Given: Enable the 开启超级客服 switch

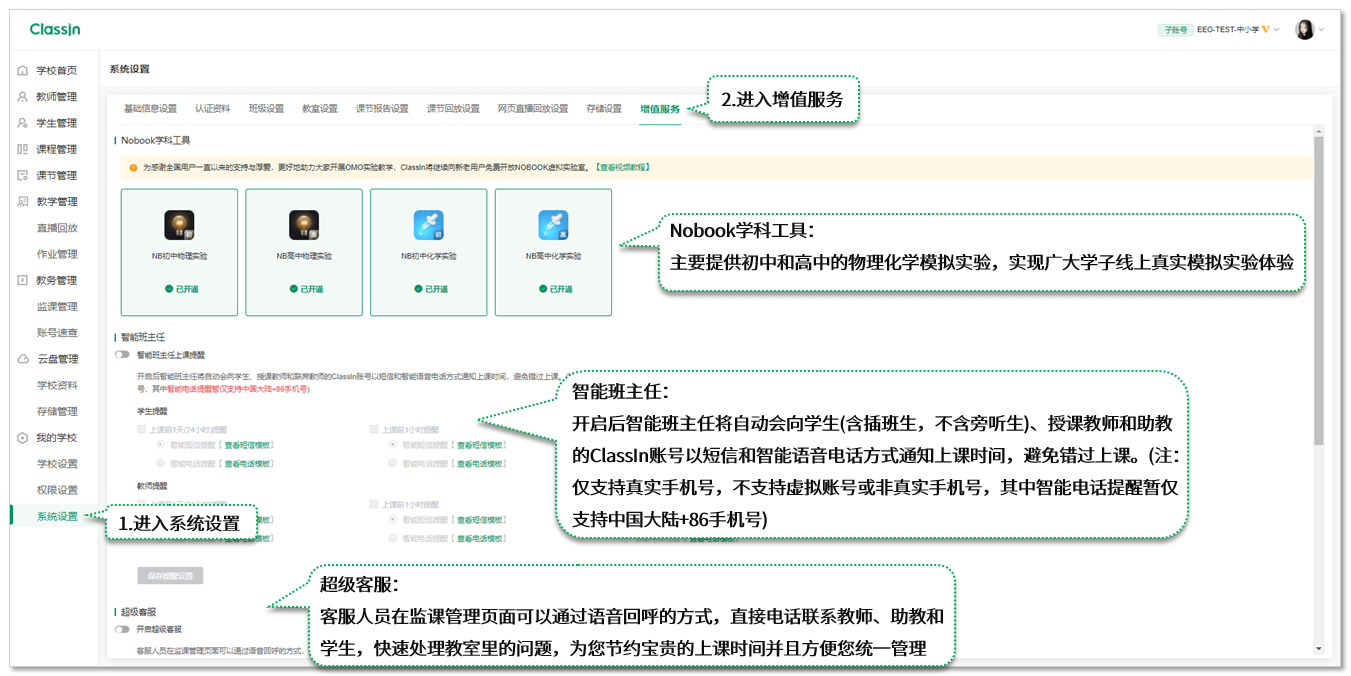Looking at the screenshot, I should click(122, 629).
